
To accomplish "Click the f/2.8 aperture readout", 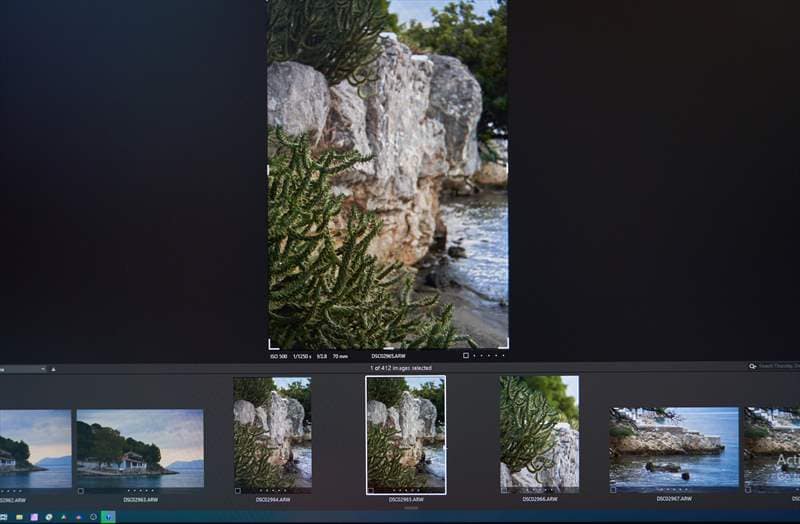I will coord(322,357).
